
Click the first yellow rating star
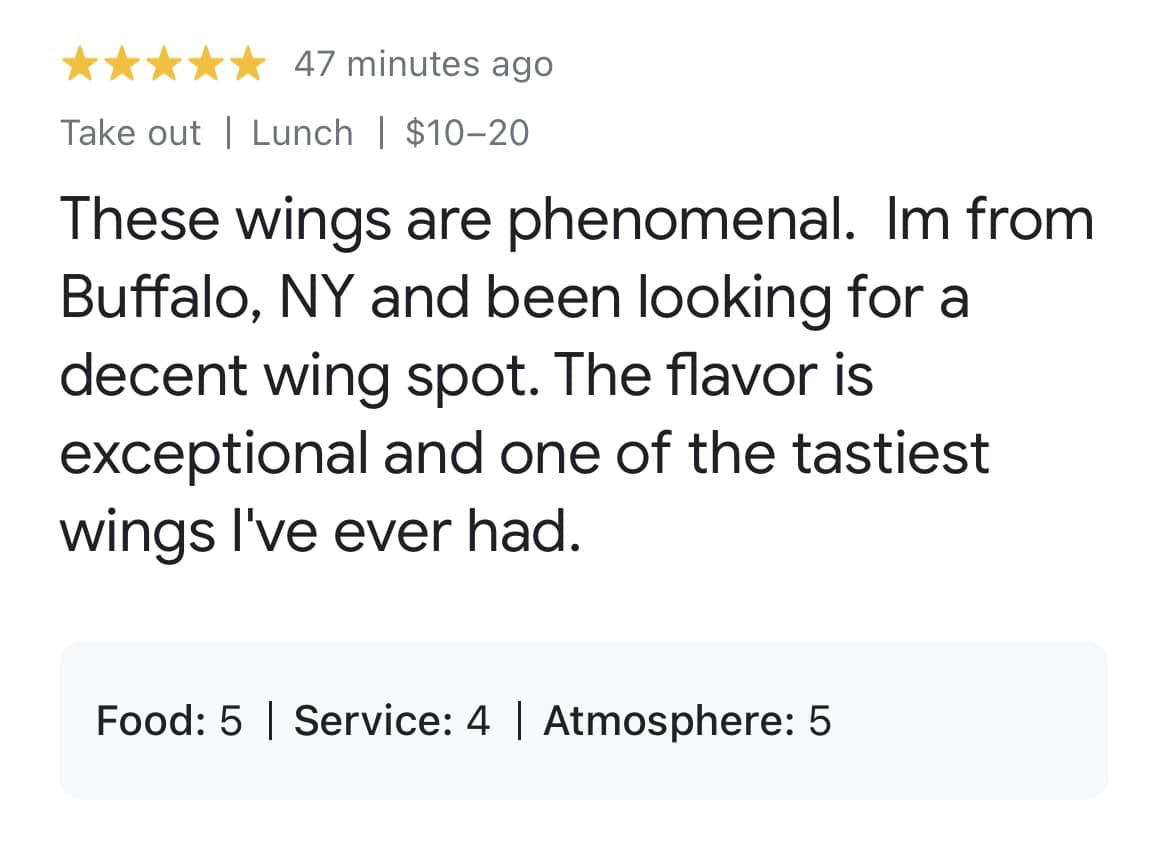79,63
